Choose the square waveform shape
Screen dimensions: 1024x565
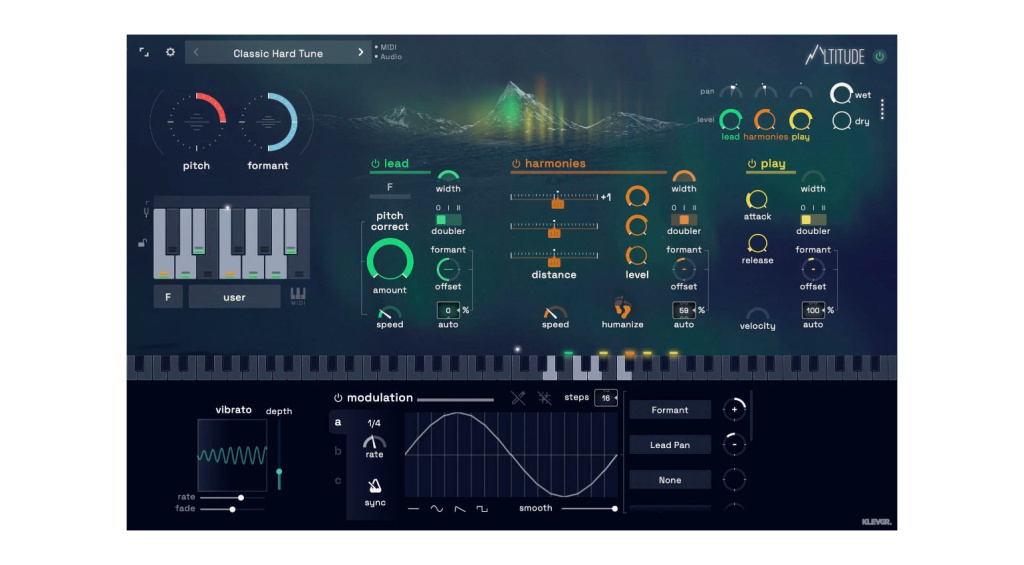tap(482, 509)
